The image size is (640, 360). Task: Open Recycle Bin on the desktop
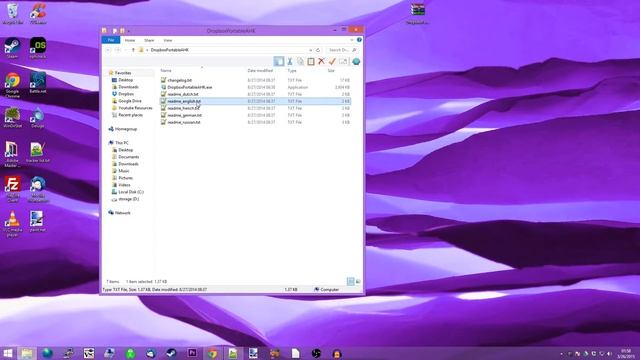point(12,14)
